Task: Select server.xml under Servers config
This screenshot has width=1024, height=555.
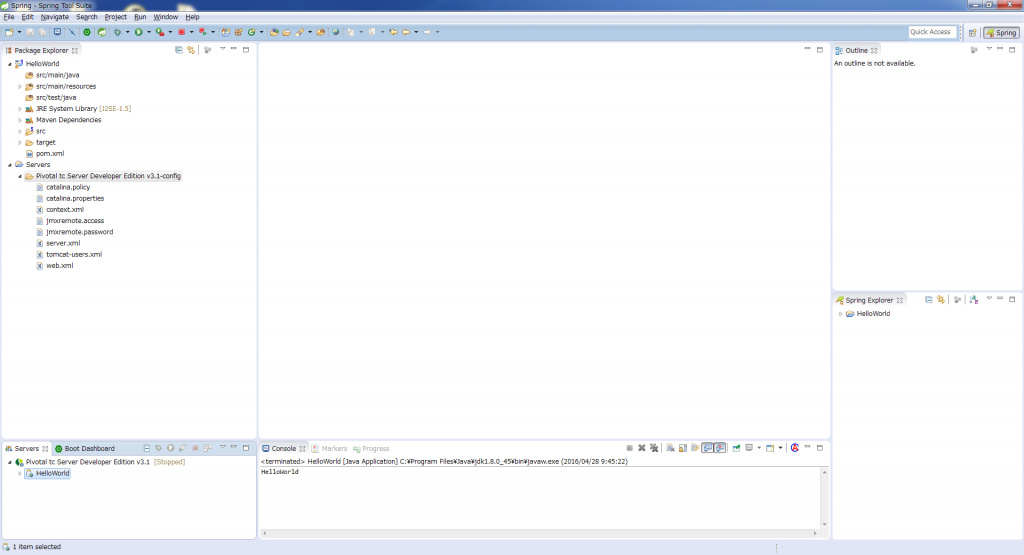Action: tap(62, 243)
